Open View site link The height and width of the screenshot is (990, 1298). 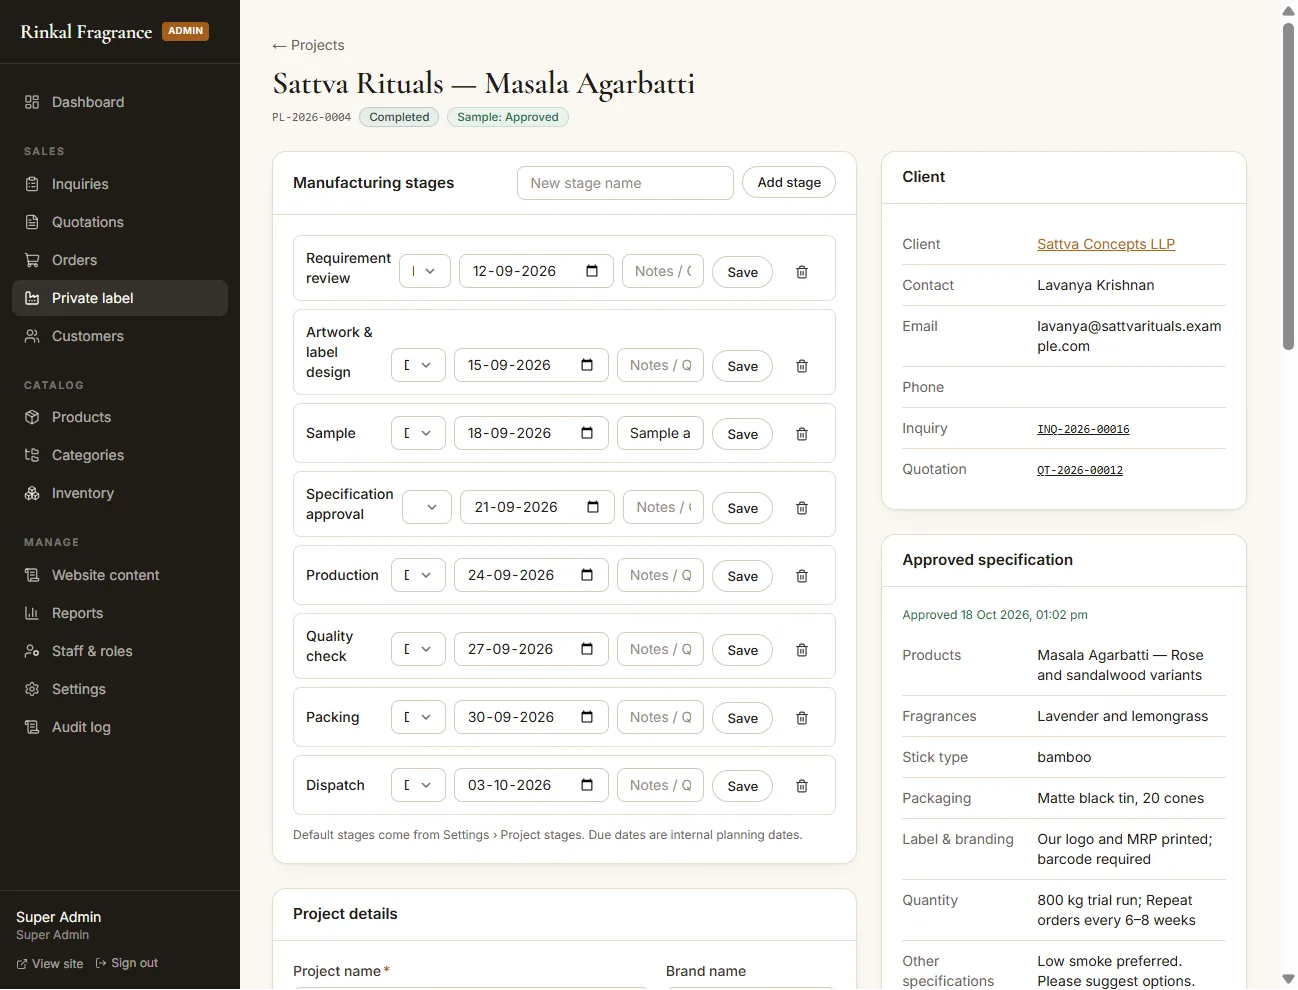tap(50, 964)
